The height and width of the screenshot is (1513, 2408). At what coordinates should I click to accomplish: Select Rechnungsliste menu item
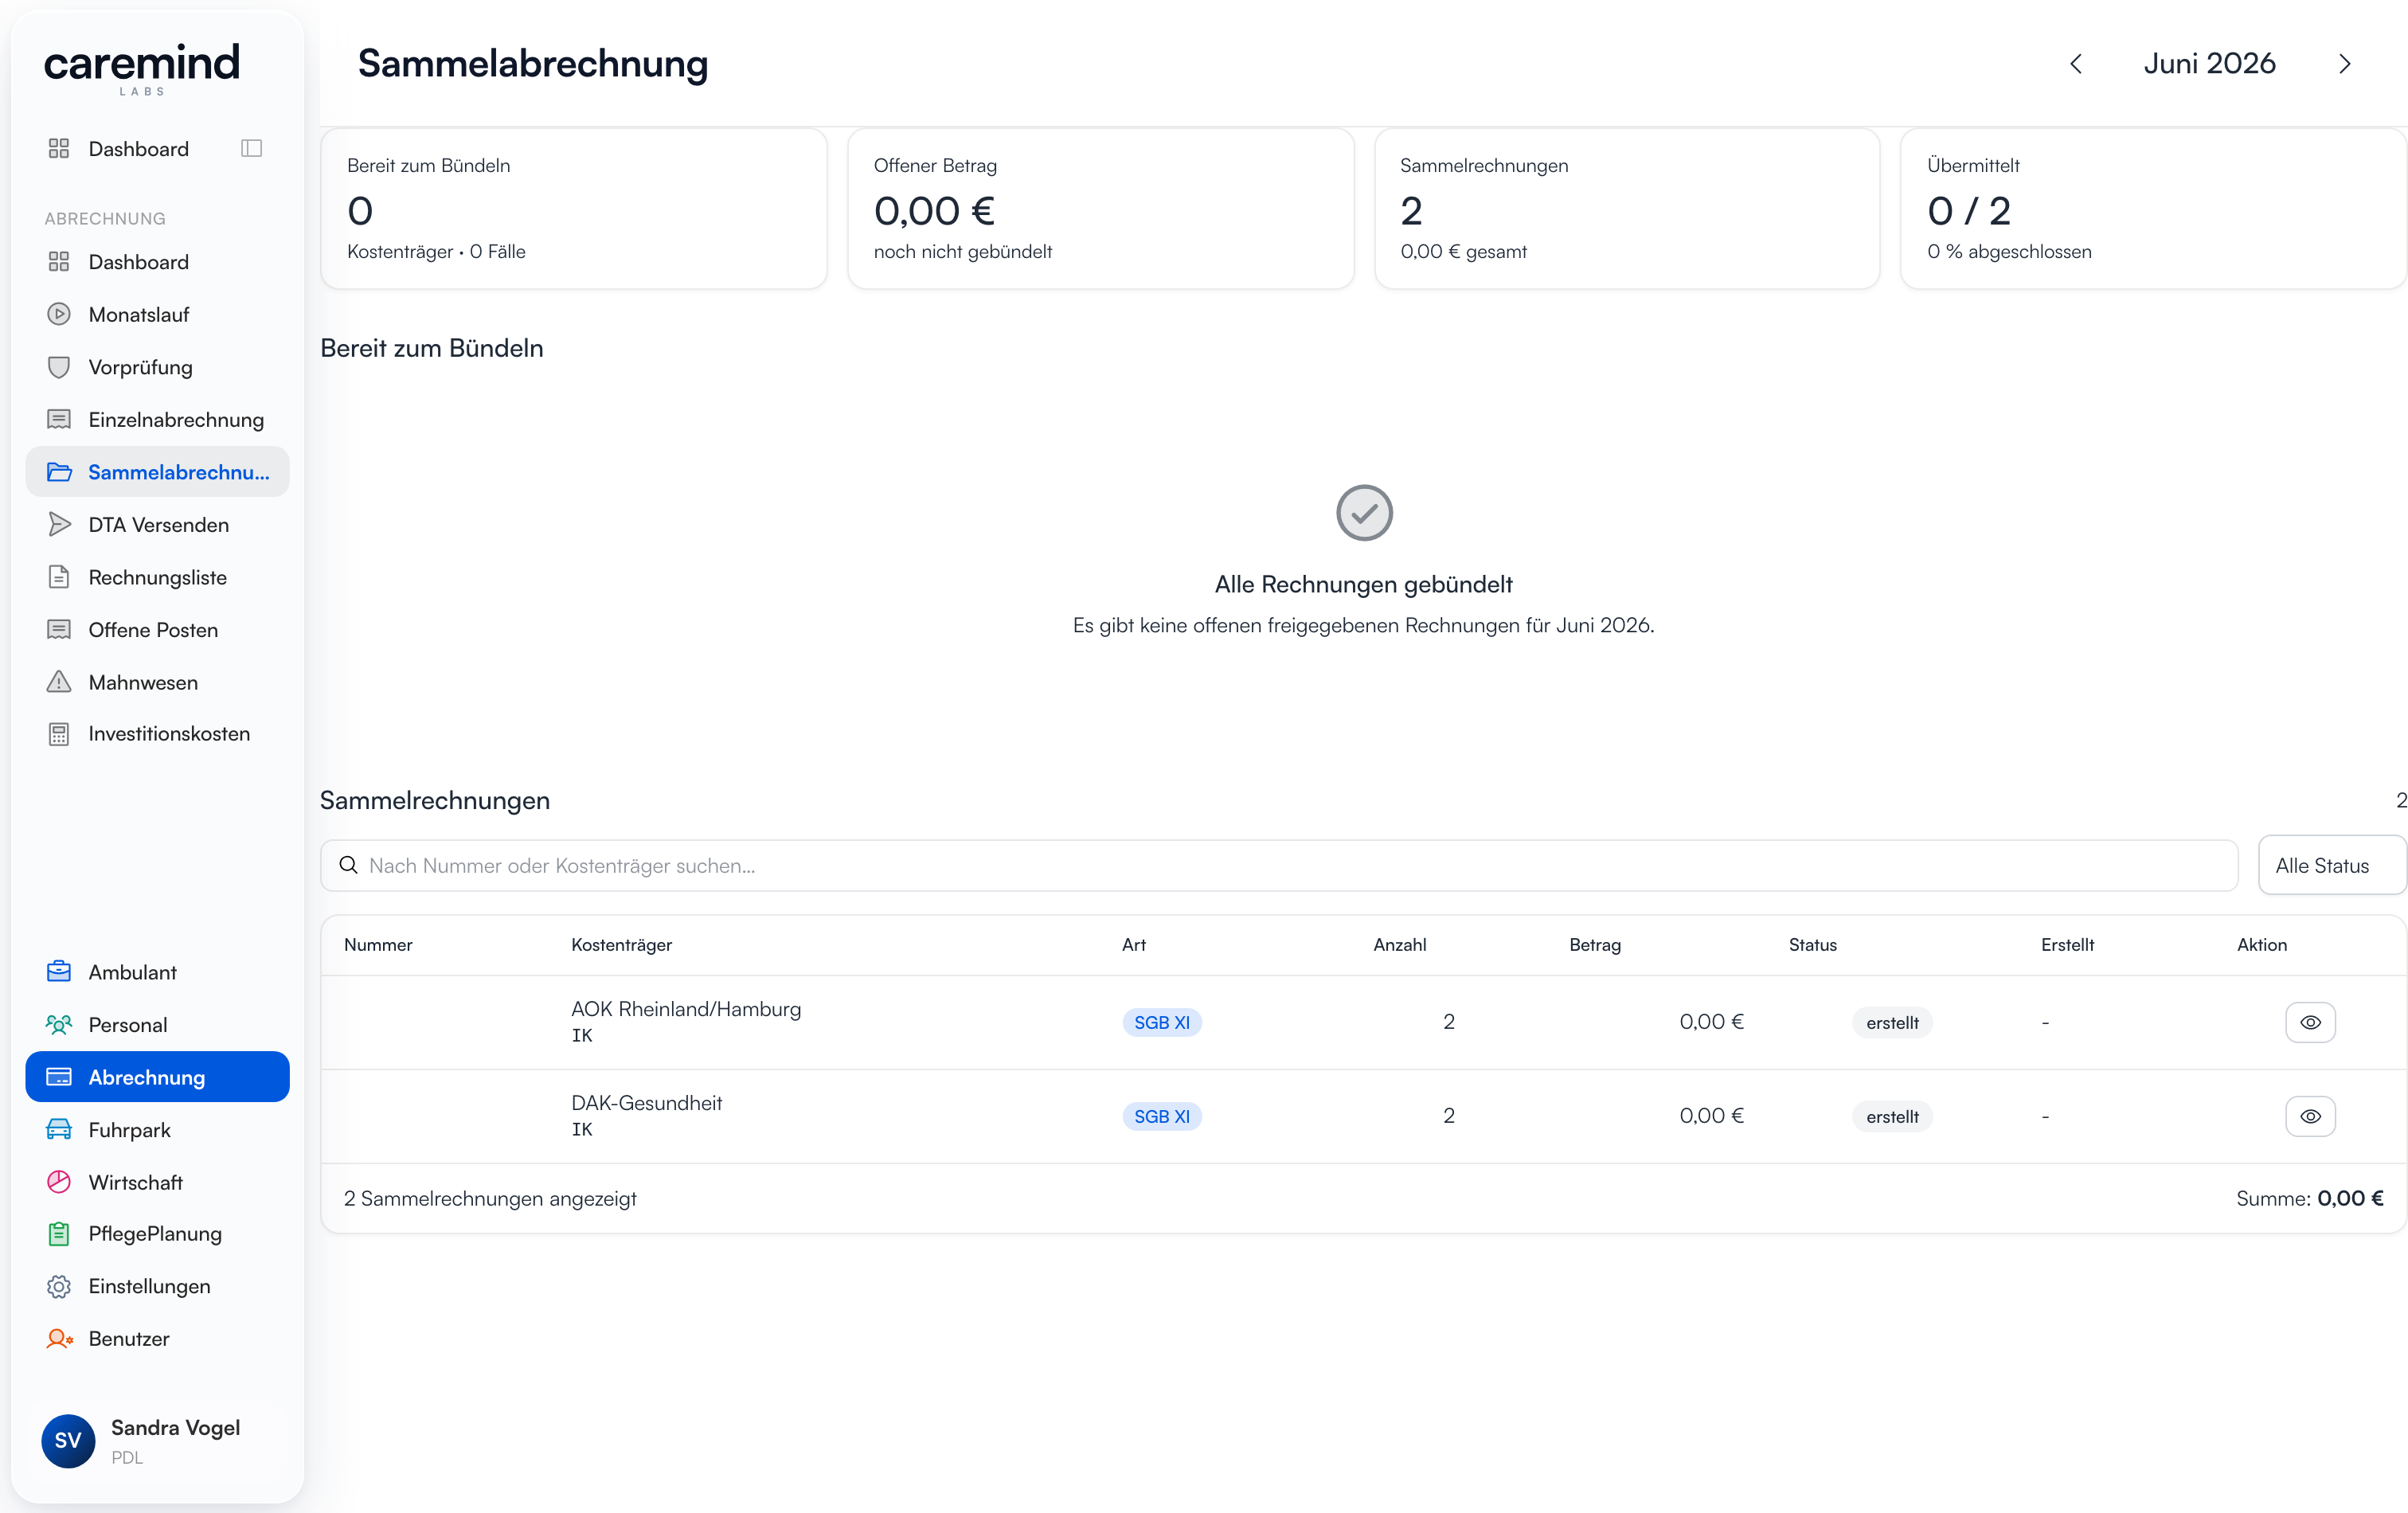pos(157,577)
